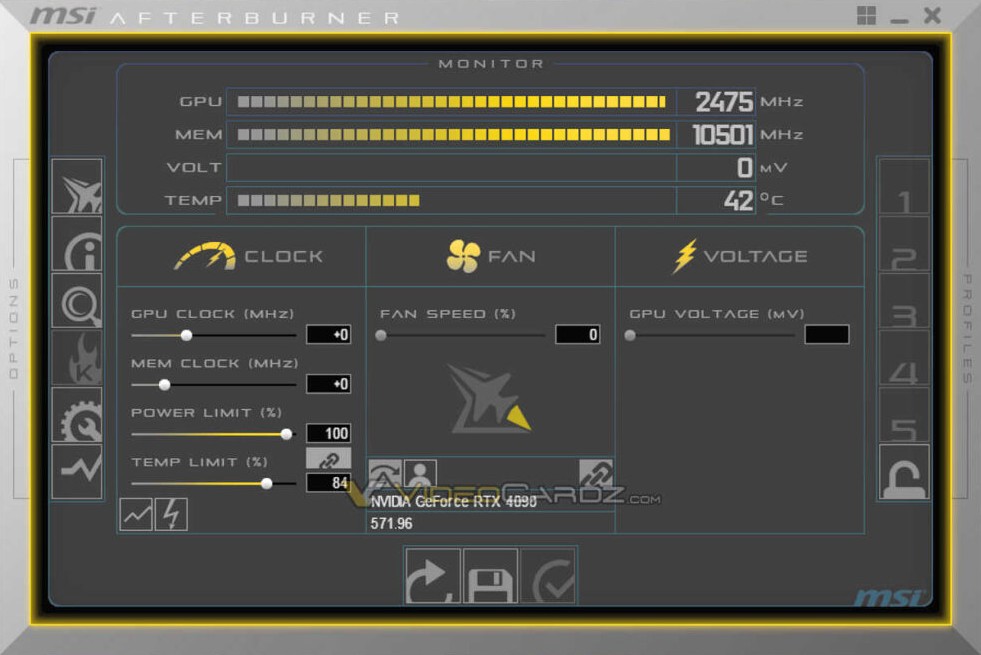Click the driver version 571.96 text

(391, 524)
